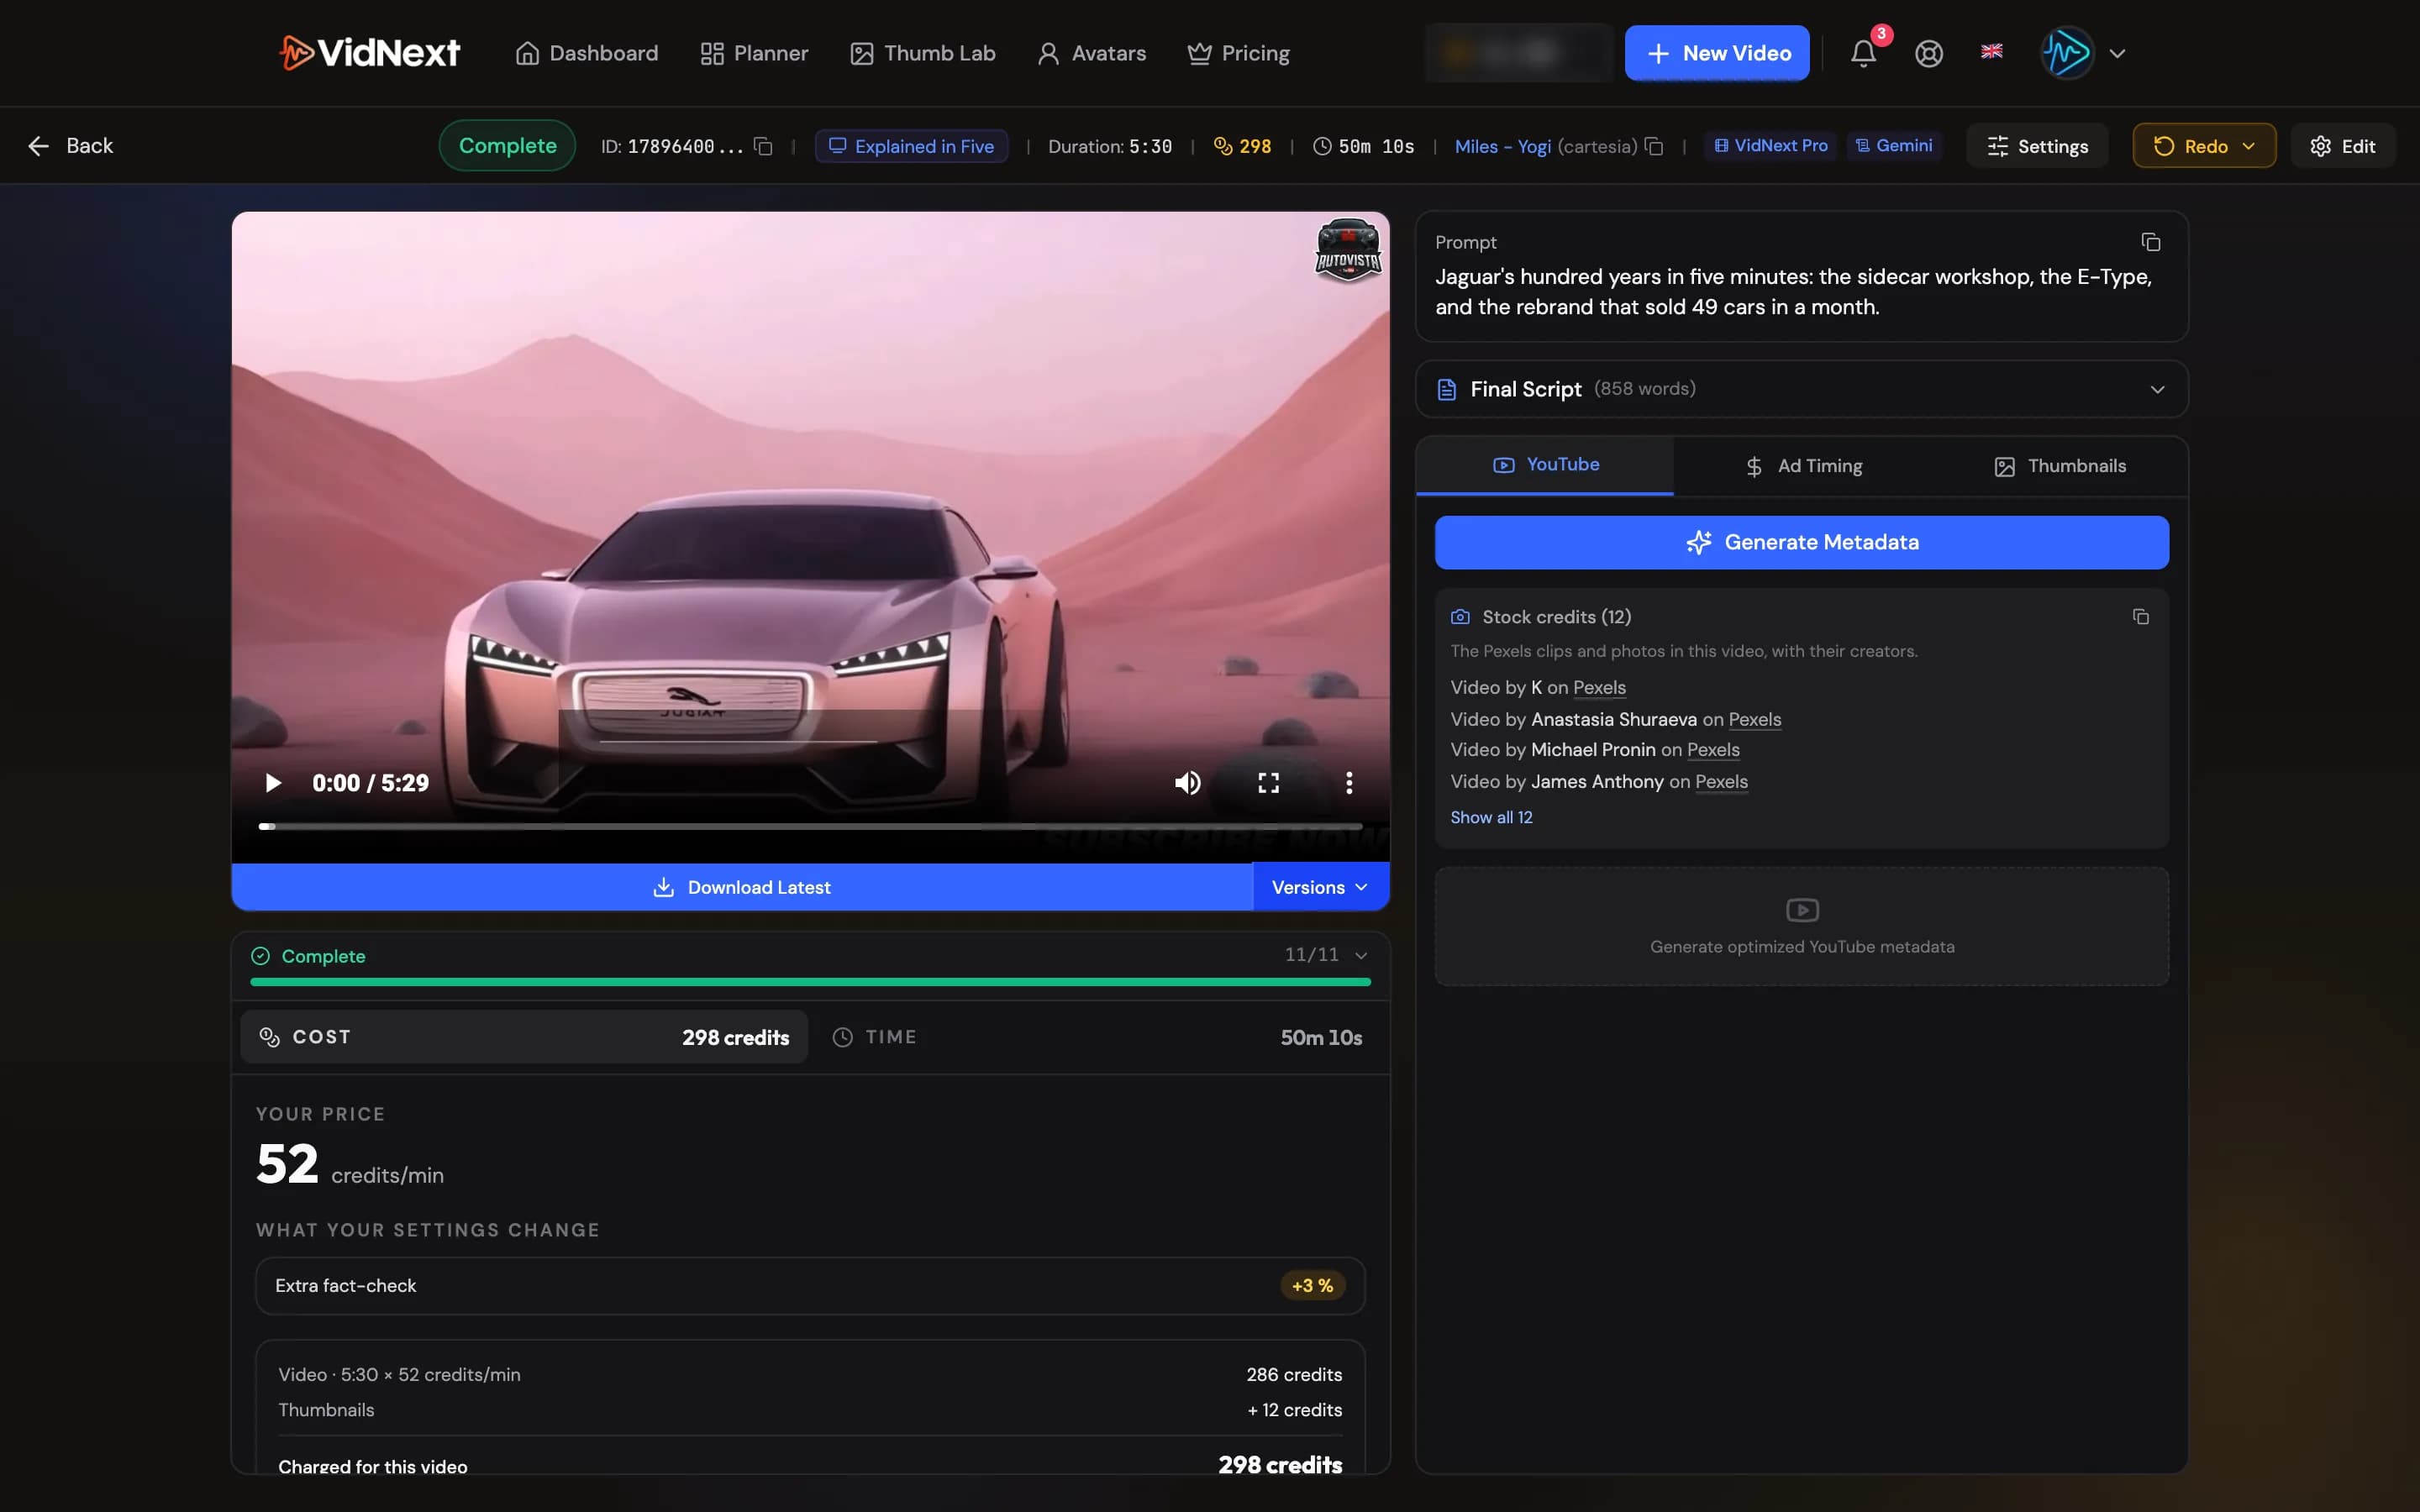Copy the video ID

[x=763, y=147]
